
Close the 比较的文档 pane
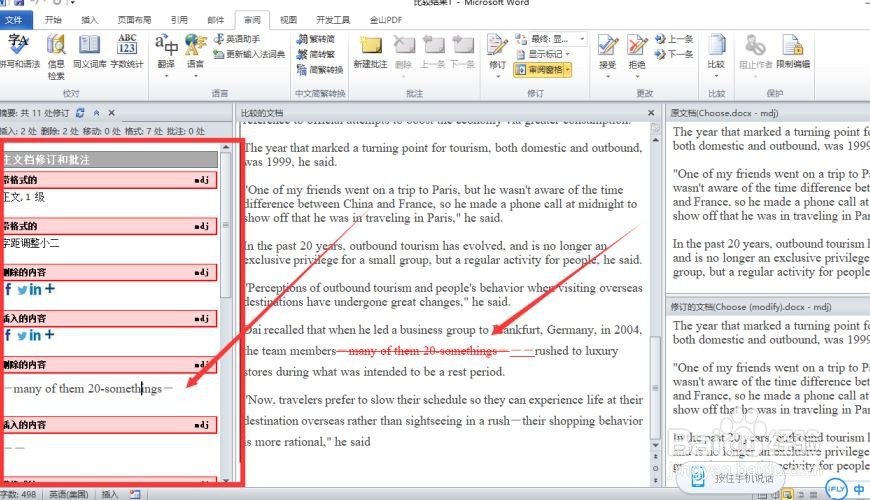(651, 113)
